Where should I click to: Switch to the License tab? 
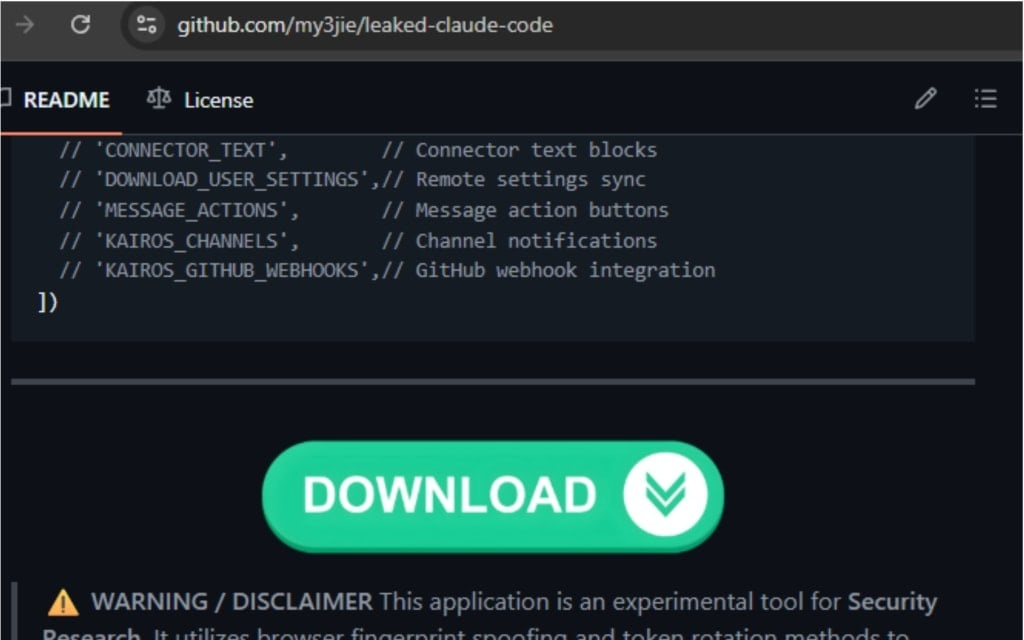pyautogui.click(x=217, y=100)
